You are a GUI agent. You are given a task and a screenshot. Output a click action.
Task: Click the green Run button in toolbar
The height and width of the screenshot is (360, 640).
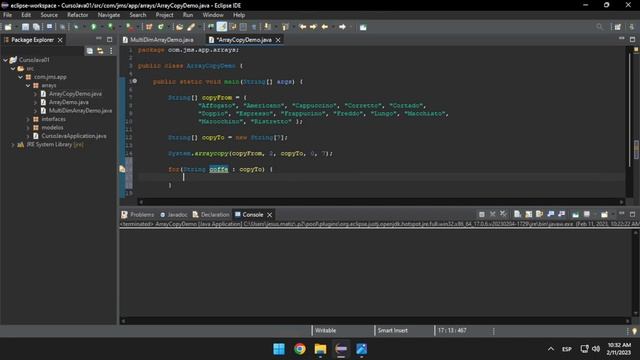(93, 27)
